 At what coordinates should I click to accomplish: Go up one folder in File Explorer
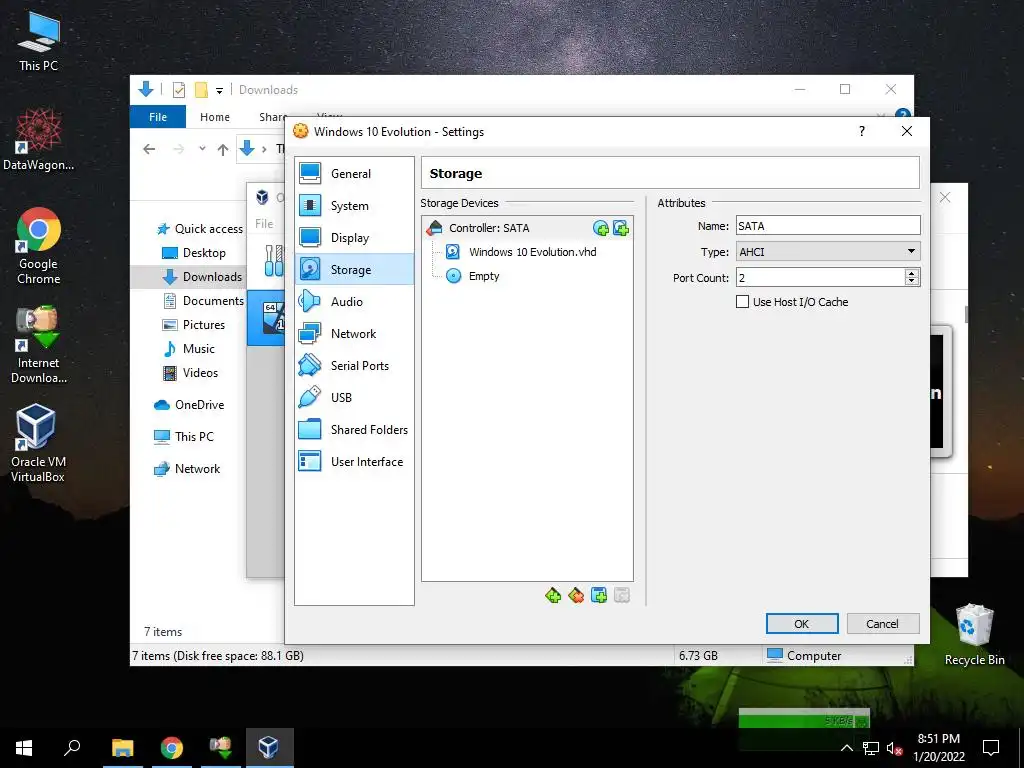[223, 150]
